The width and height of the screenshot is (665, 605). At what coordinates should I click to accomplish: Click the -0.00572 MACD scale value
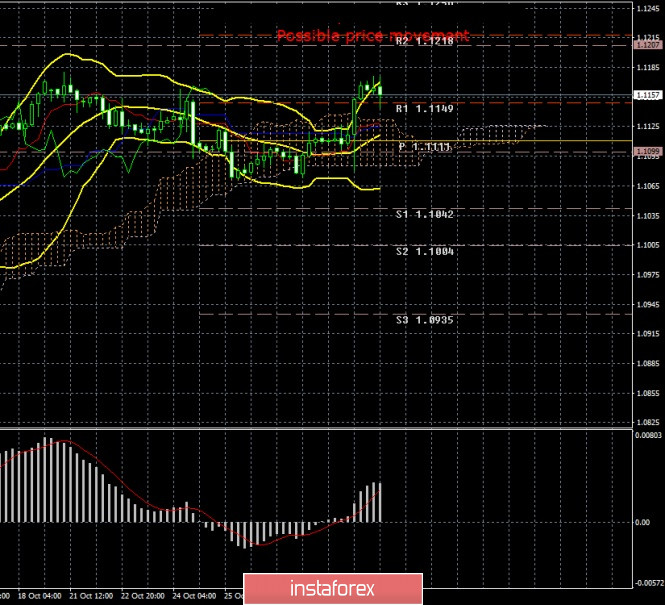(x=648, y=583)
